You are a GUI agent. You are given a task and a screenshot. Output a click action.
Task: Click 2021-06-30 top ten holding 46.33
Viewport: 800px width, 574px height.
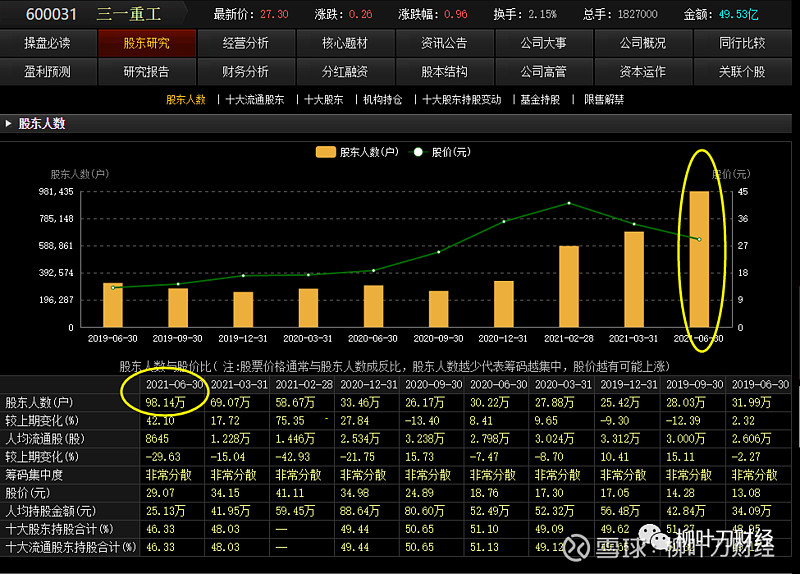click(x=160, y=529)
